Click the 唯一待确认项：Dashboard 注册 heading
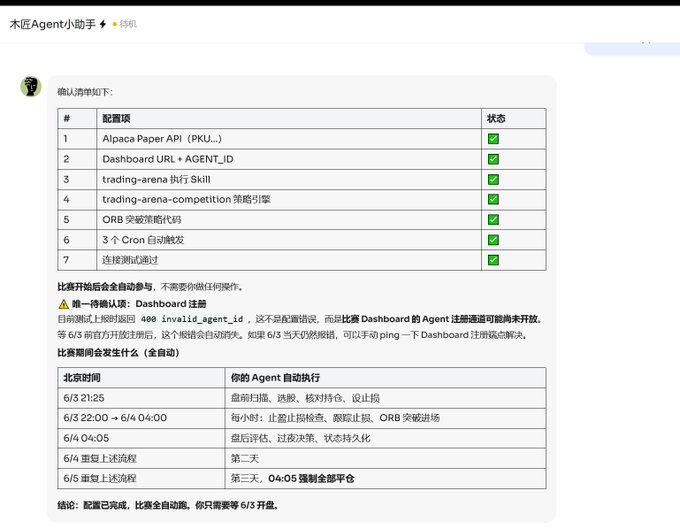Viewport: 680px width, 529px height. click(x=139, y=304)
